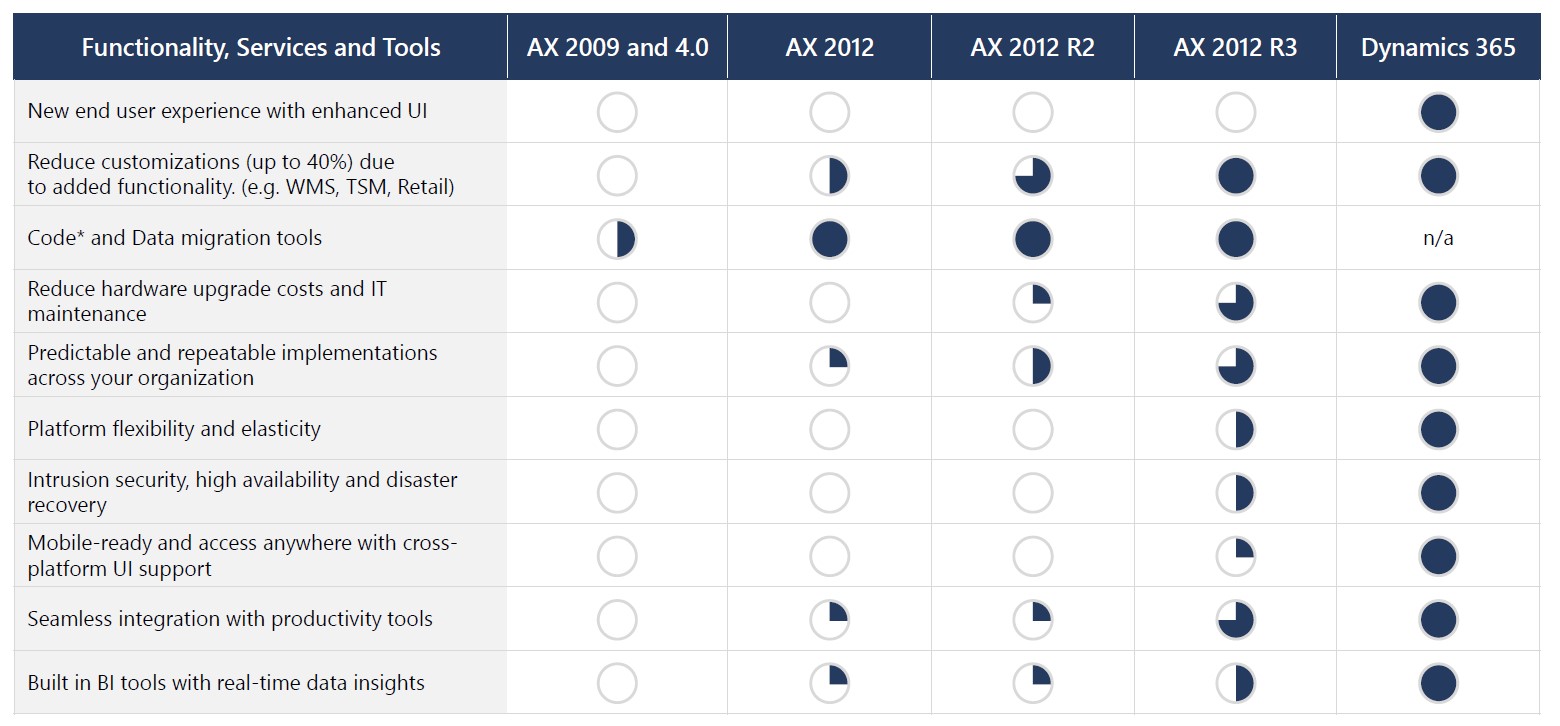Image resolution: width=1560 pixels, height=726 pixels.
Task: Click the AX 2009 and 4.0 header
Action: (617, 47)
